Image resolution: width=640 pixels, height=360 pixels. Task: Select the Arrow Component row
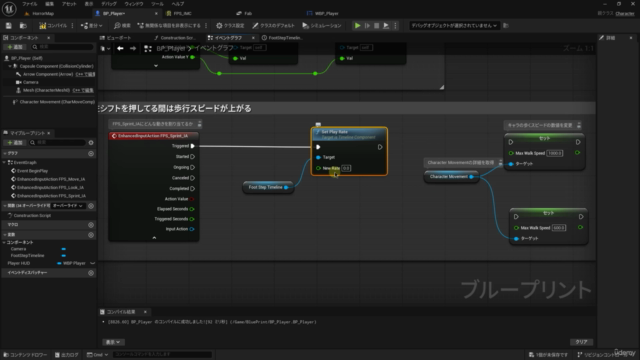pyautogui.click(x=48, y=74)
